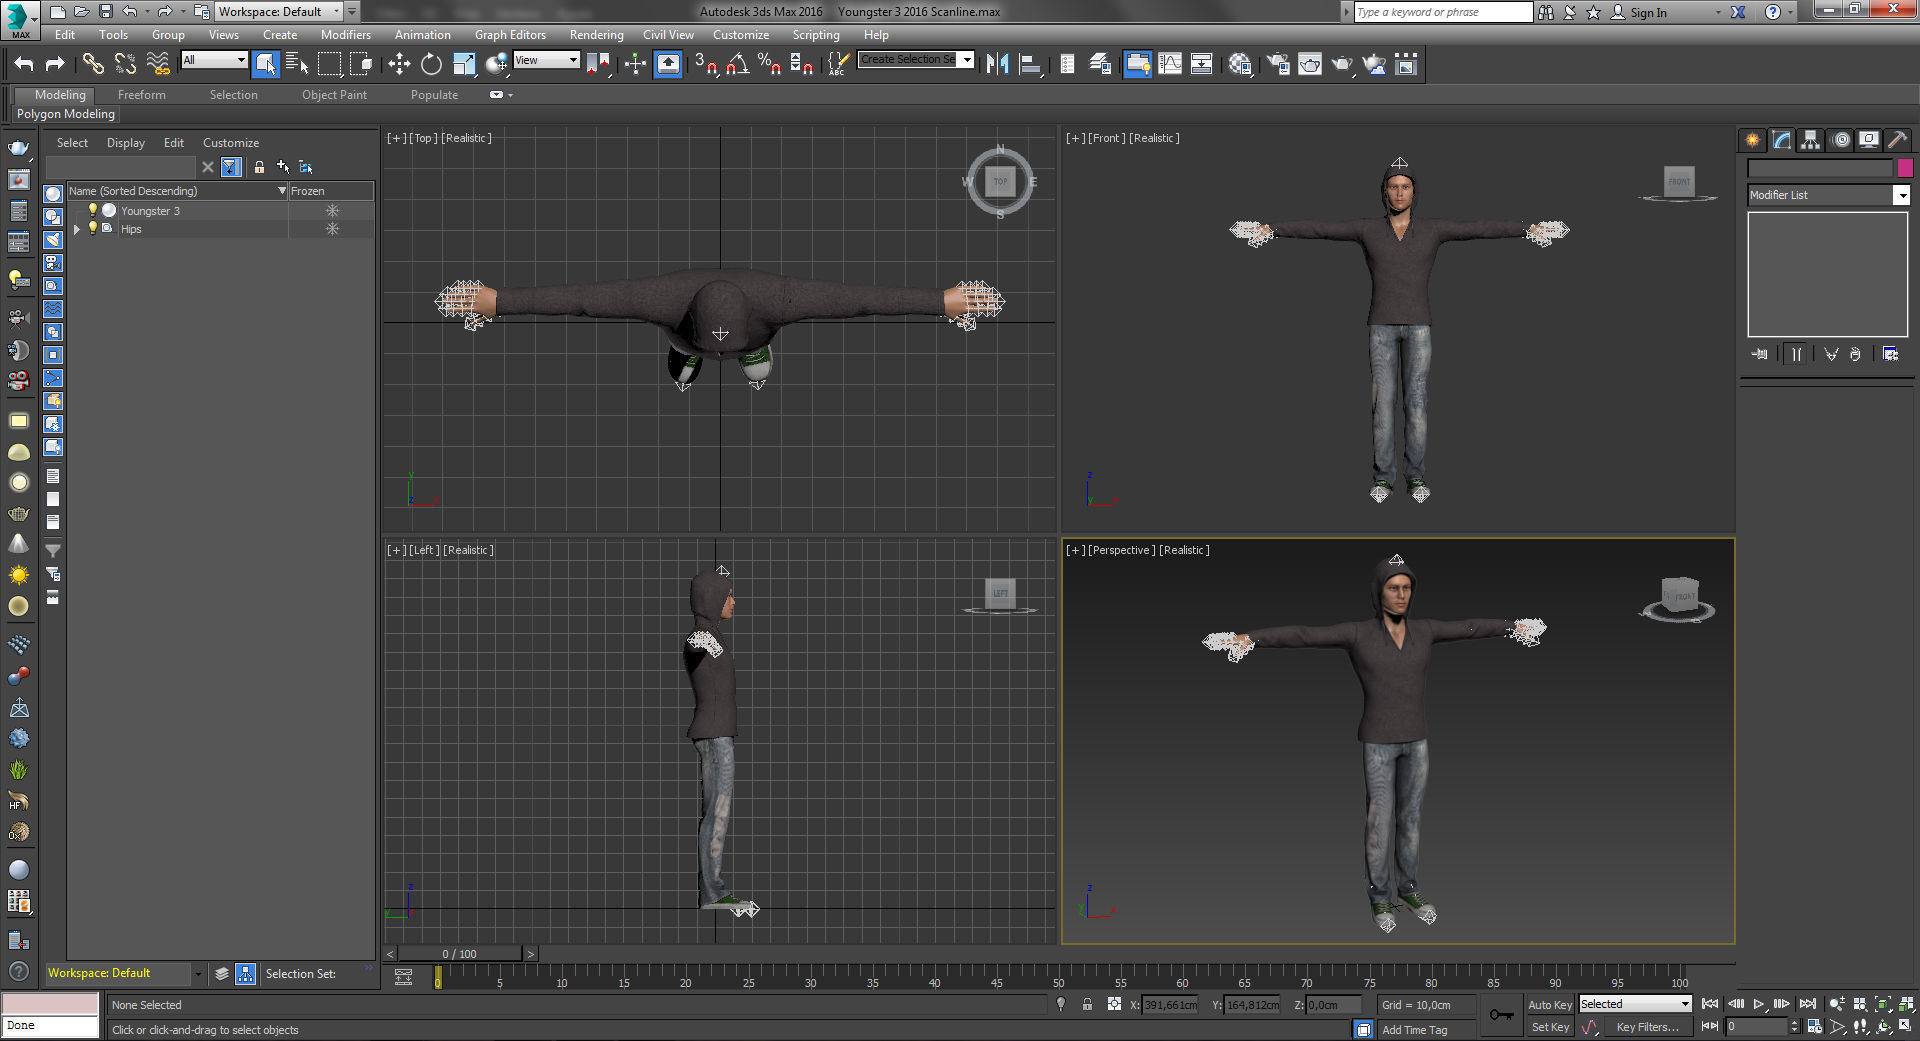This screenshot has height=1041, width=1920.
Task: Toggle the Angle Snap button
Action: pyautogui.click(x=738, y=64)
